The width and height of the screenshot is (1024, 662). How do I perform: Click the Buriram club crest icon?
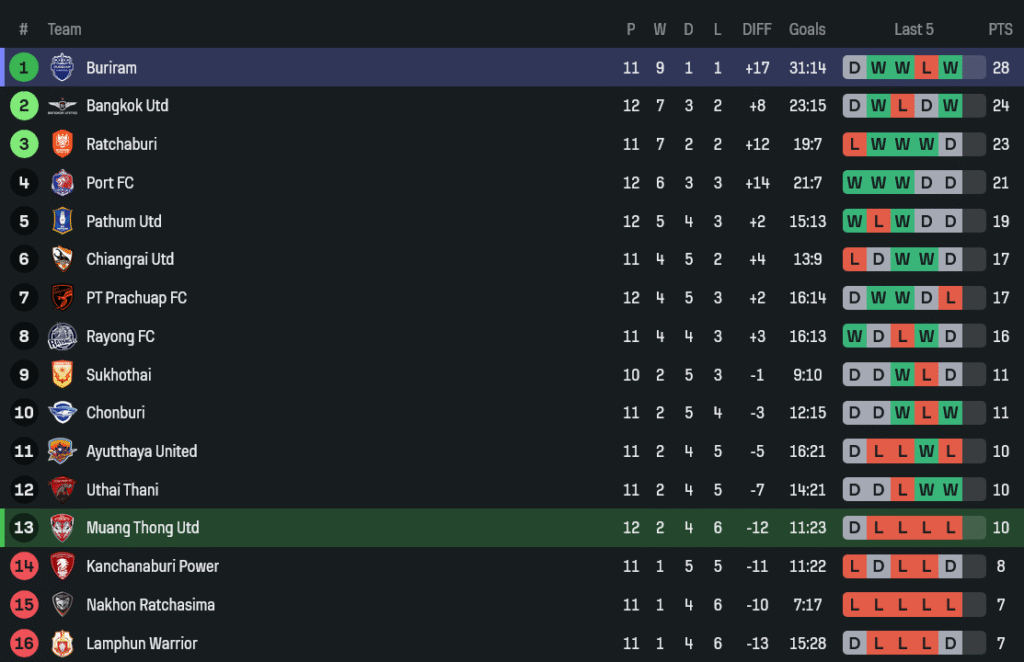point(62,67)
